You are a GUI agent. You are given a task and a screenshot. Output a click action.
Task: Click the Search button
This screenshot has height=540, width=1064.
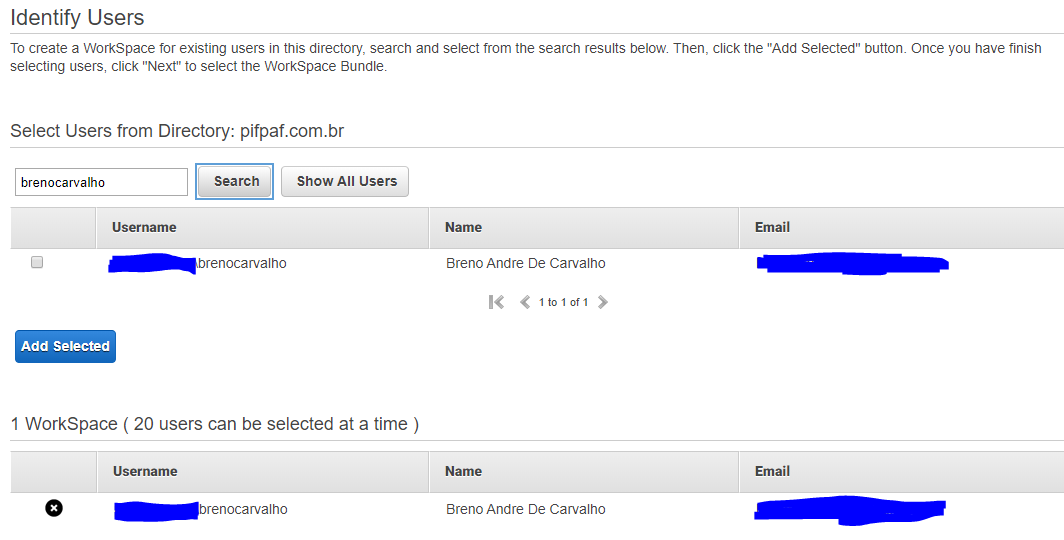pyautogui.click(x=236, y=181)
